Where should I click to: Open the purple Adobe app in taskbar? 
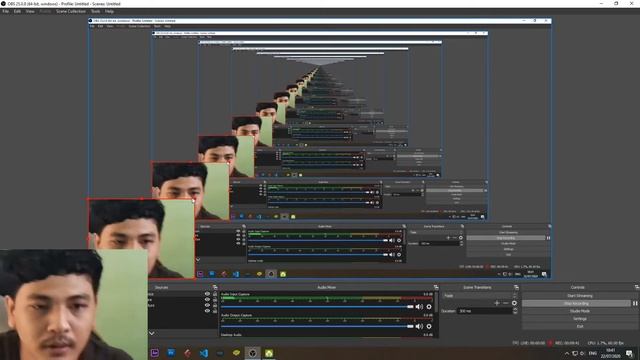tap(155, 353)
